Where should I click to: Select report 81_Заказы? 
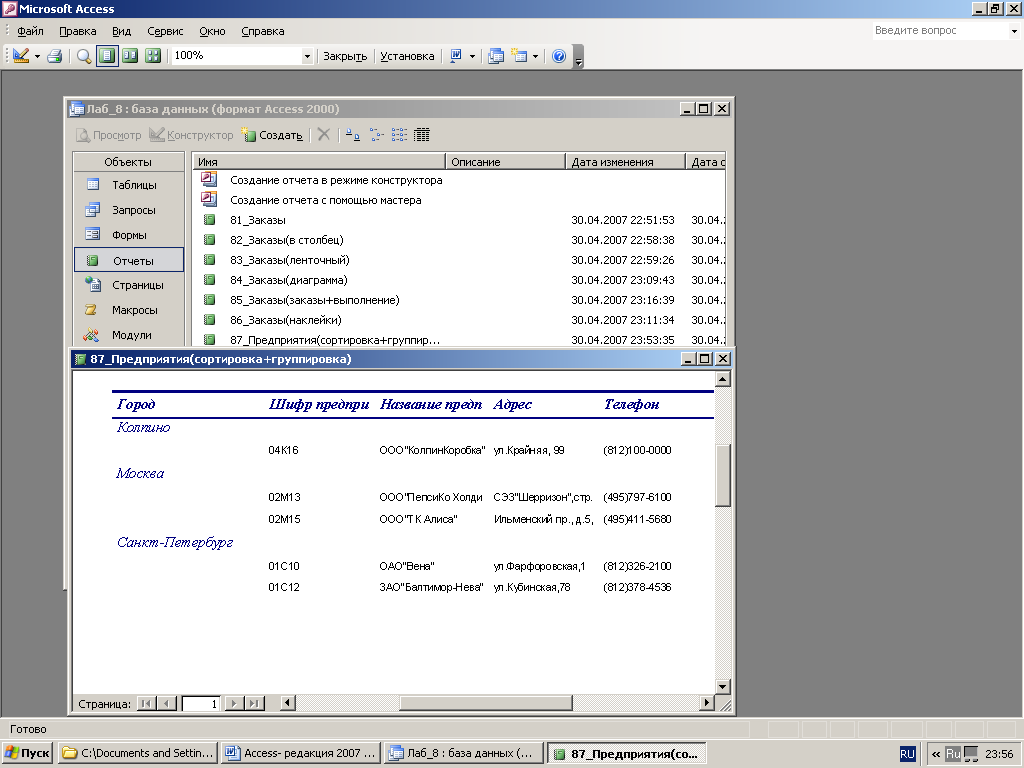257,220
